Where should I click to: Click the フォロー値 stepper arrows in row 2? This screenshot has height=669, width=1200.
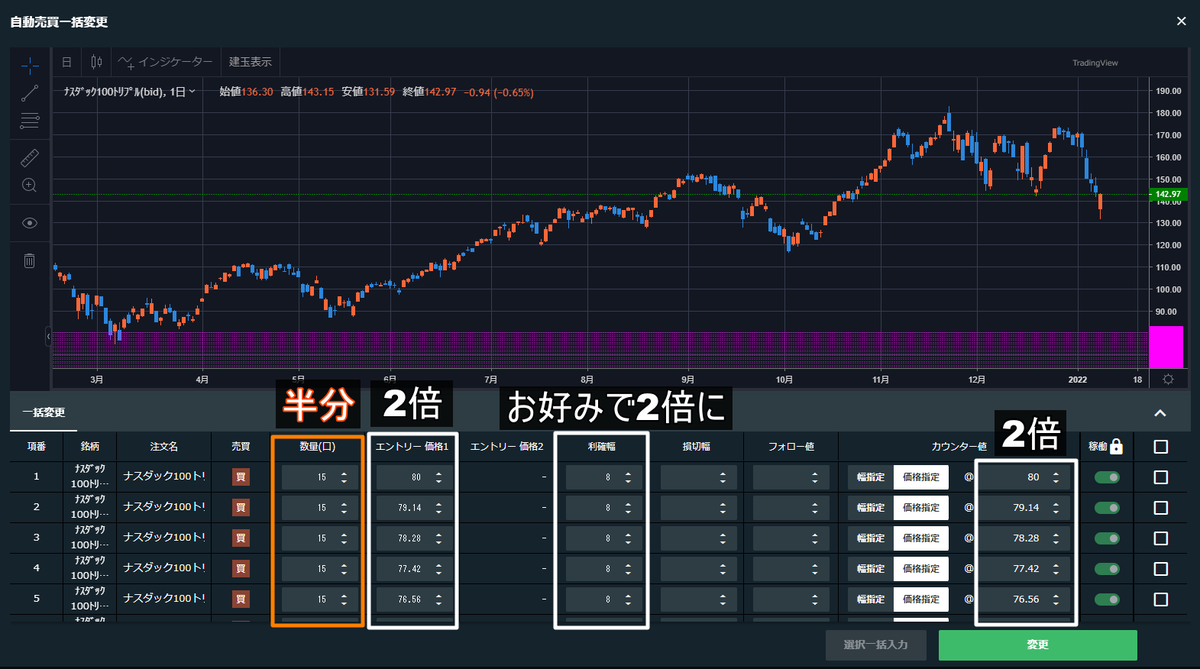(x=815, y=508)
